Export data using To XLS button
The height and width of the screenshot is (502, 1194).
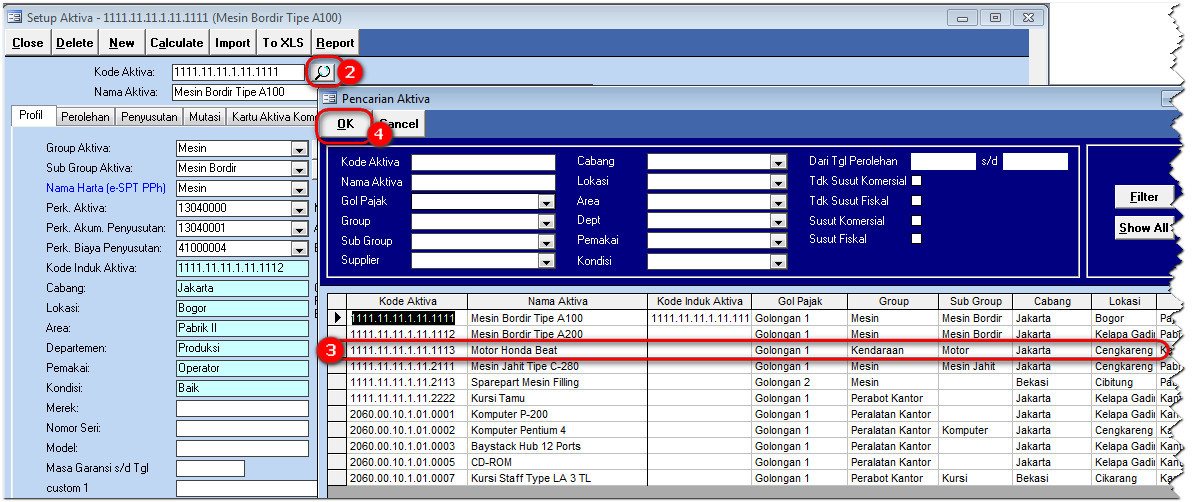point(284,43)
